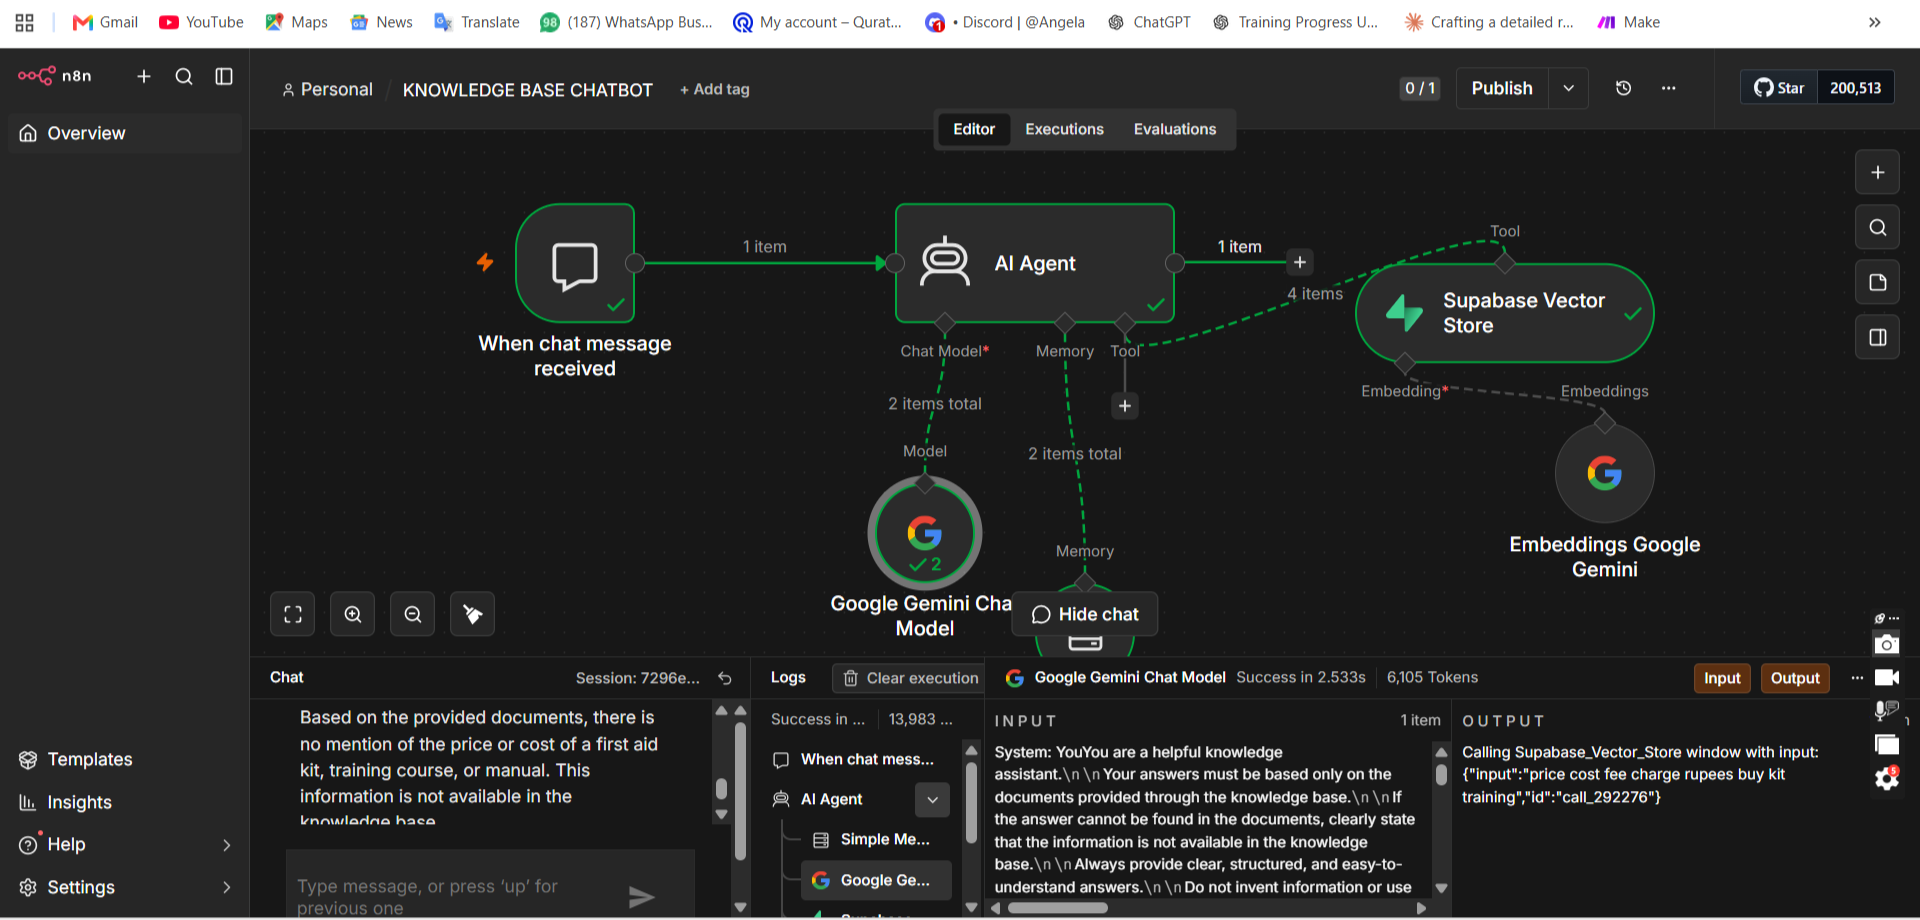Collapse the AI Agent log entry
Viewport: 1920px width, 920px height.
click(x=932, y=799)
